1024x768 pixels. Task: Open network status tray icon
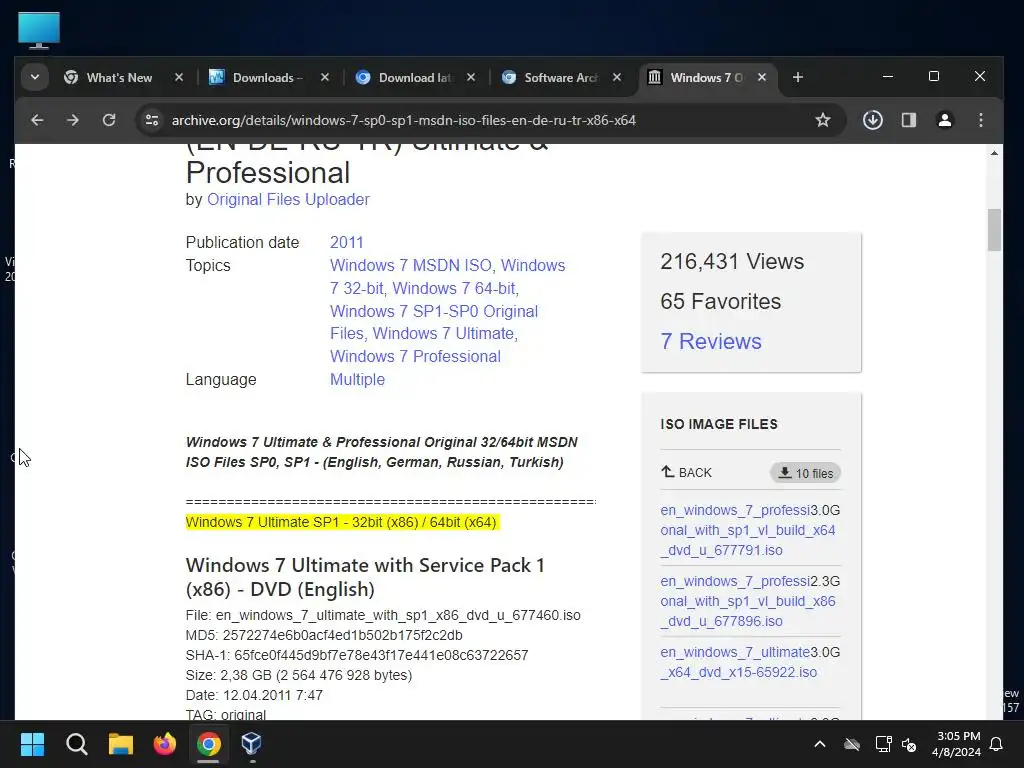(x=883, y=744)
